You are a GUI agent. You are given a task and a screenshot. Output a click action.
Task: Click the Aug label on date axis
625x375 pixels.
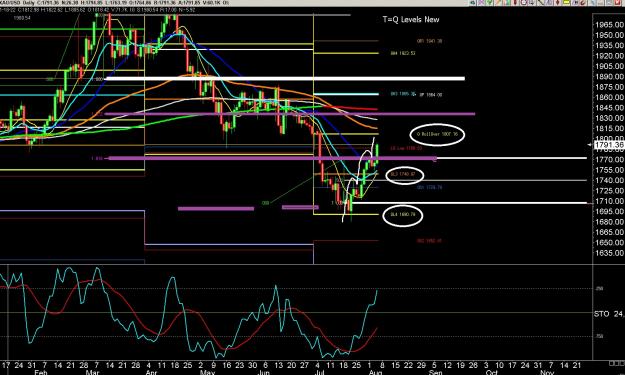click(375, 372)
